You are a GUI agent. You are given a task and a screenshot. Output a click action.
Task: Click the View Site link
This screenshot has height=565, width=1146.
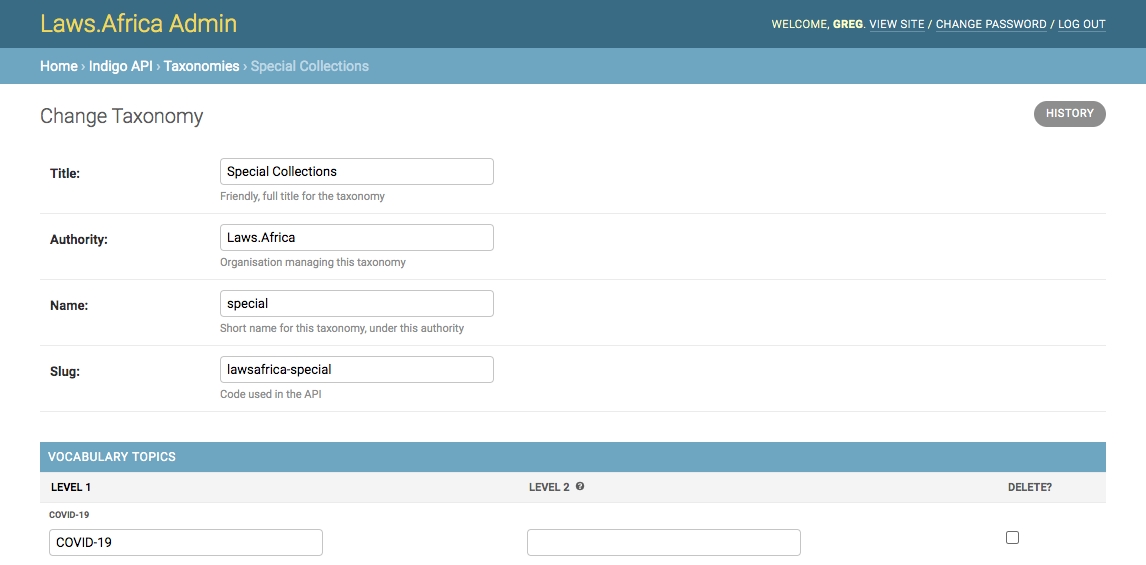click(x=897, y=24)
